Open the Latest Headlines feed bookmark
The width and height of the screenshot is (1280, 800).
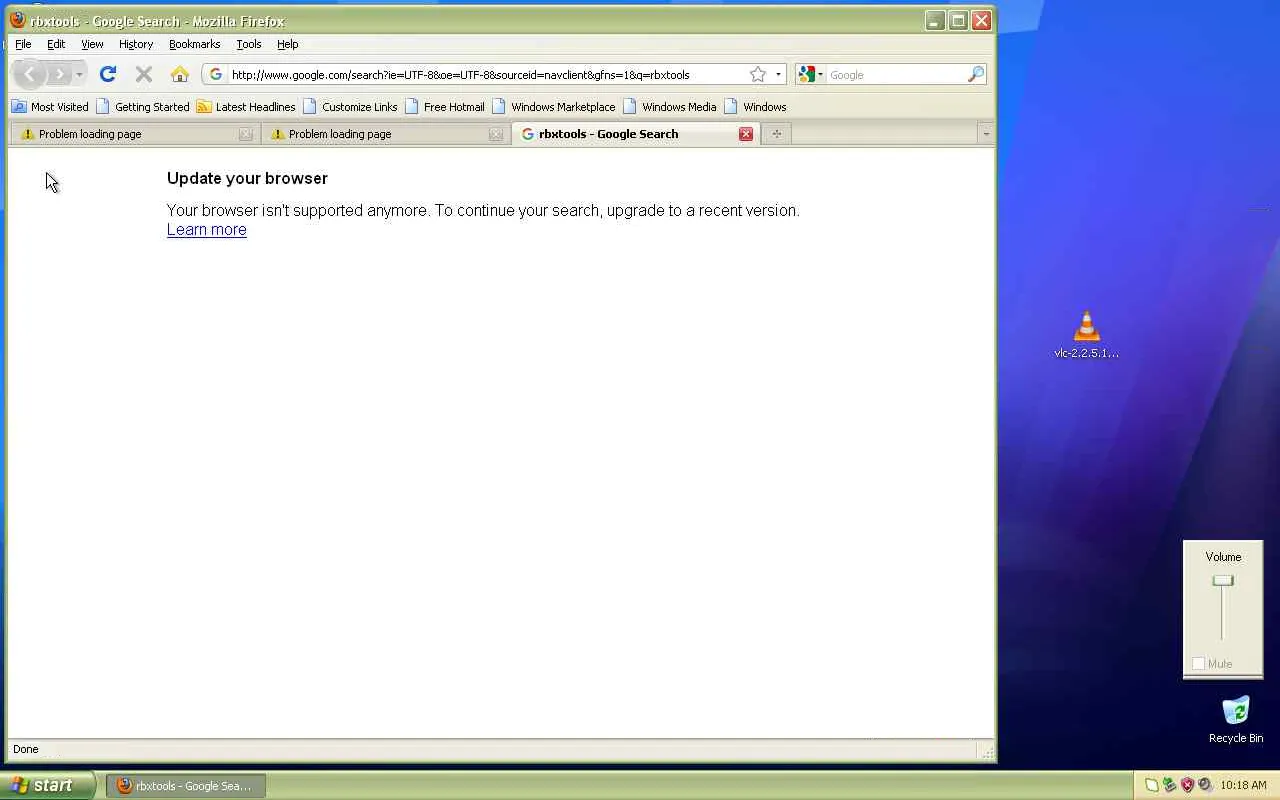246,107
